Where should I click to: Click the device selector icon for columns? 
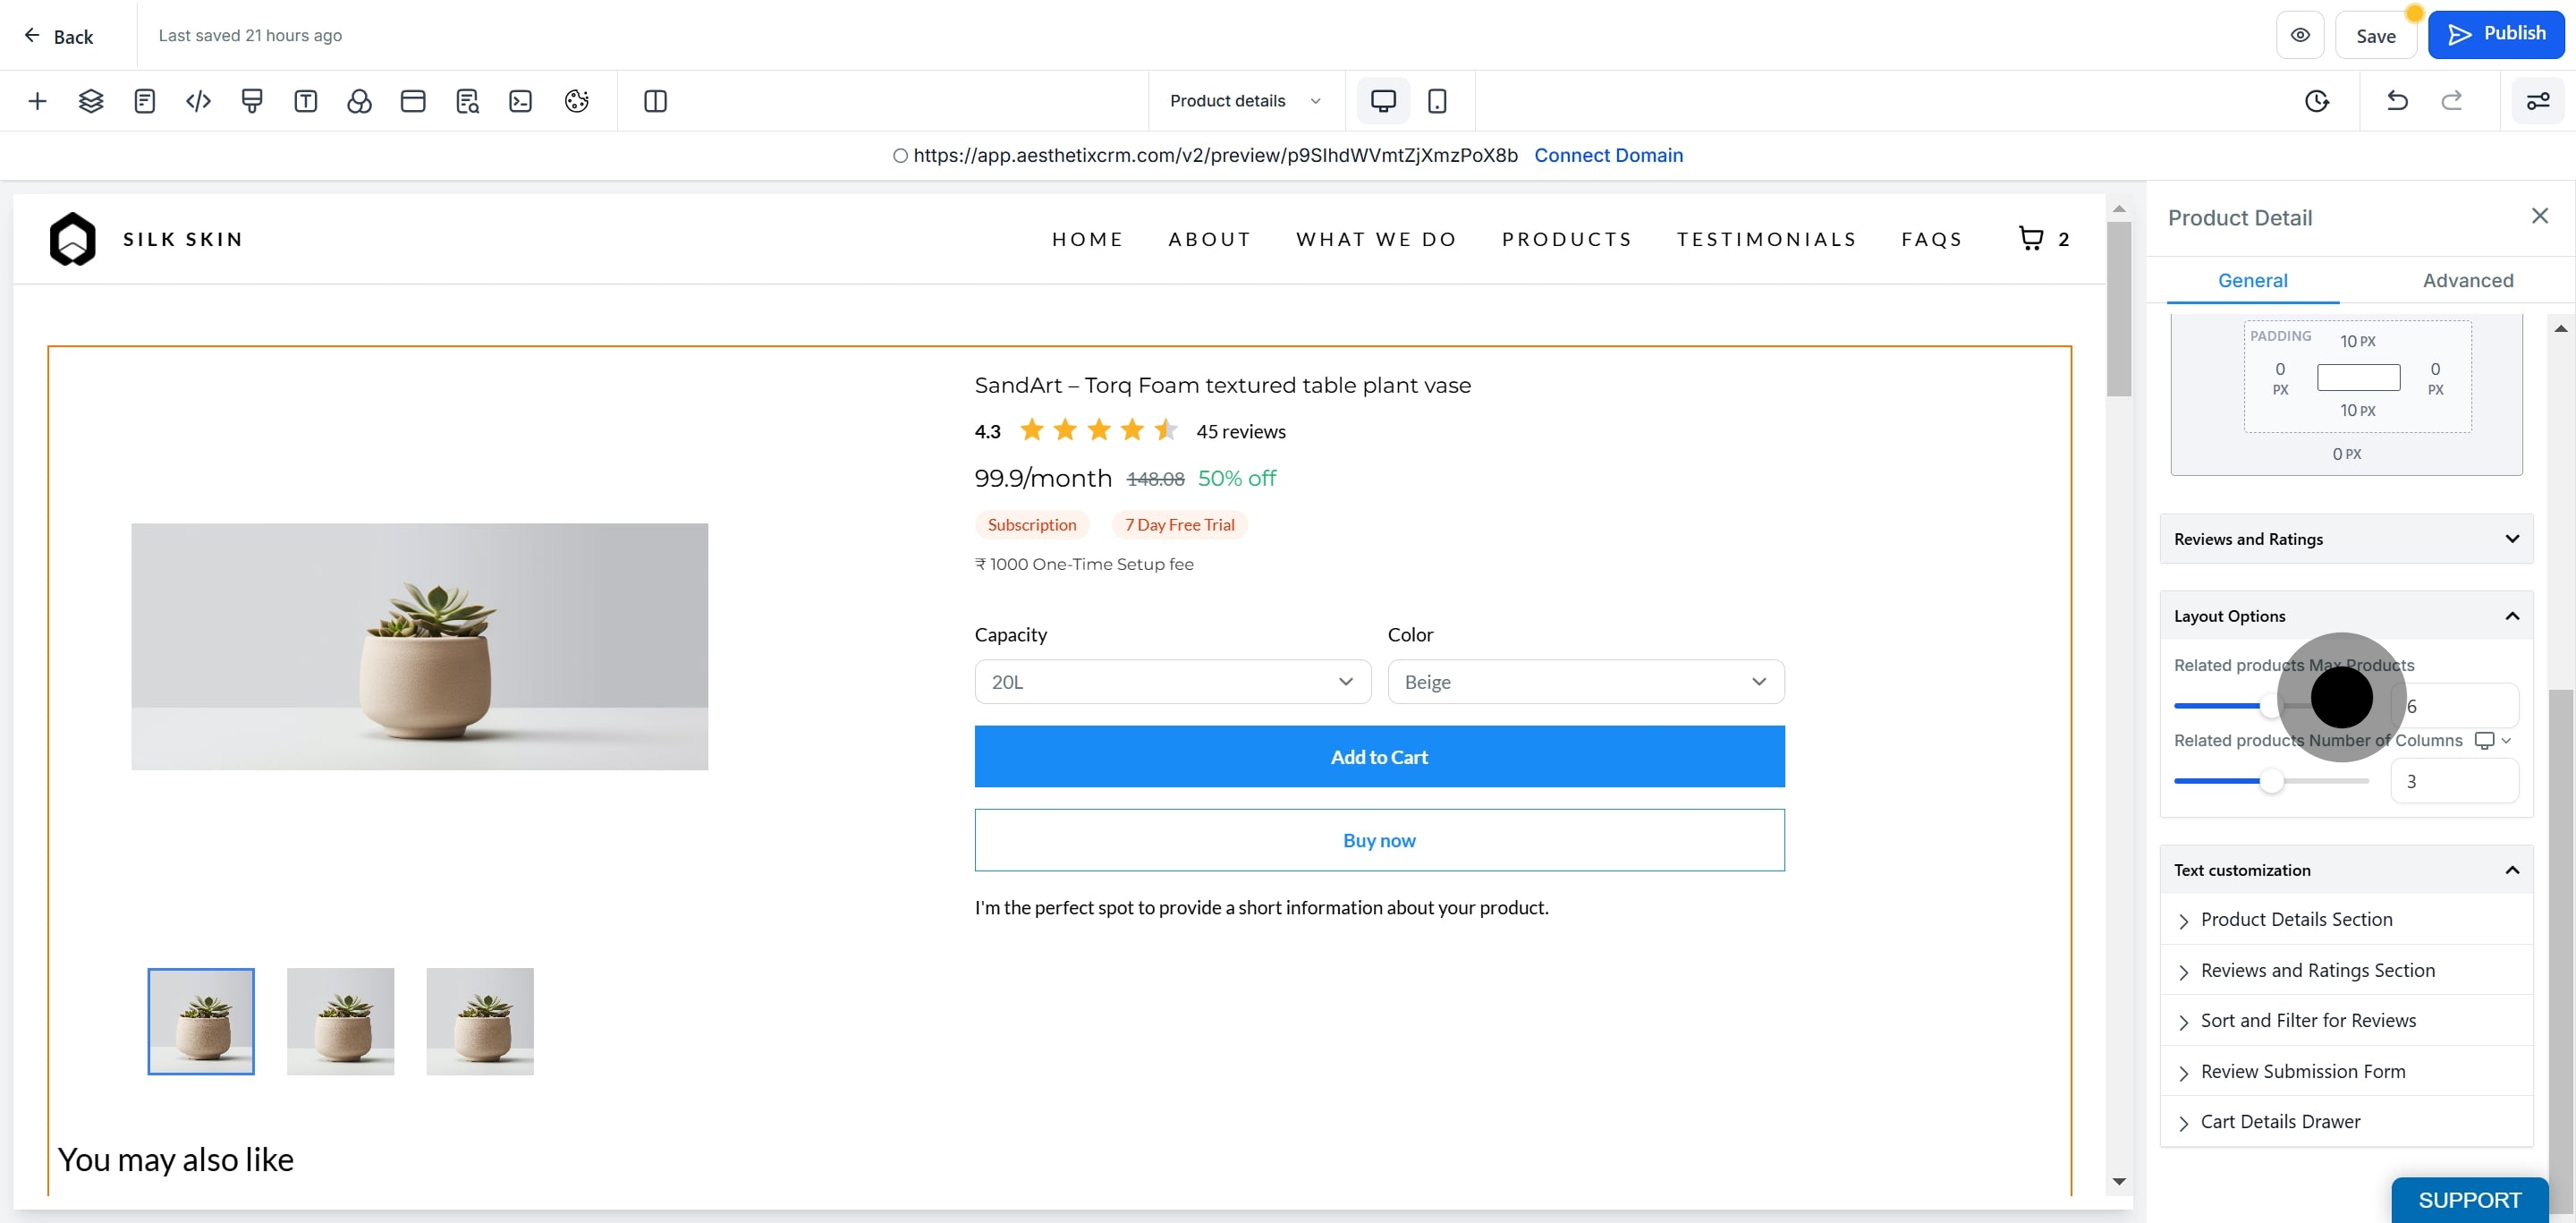[2493, 740]
